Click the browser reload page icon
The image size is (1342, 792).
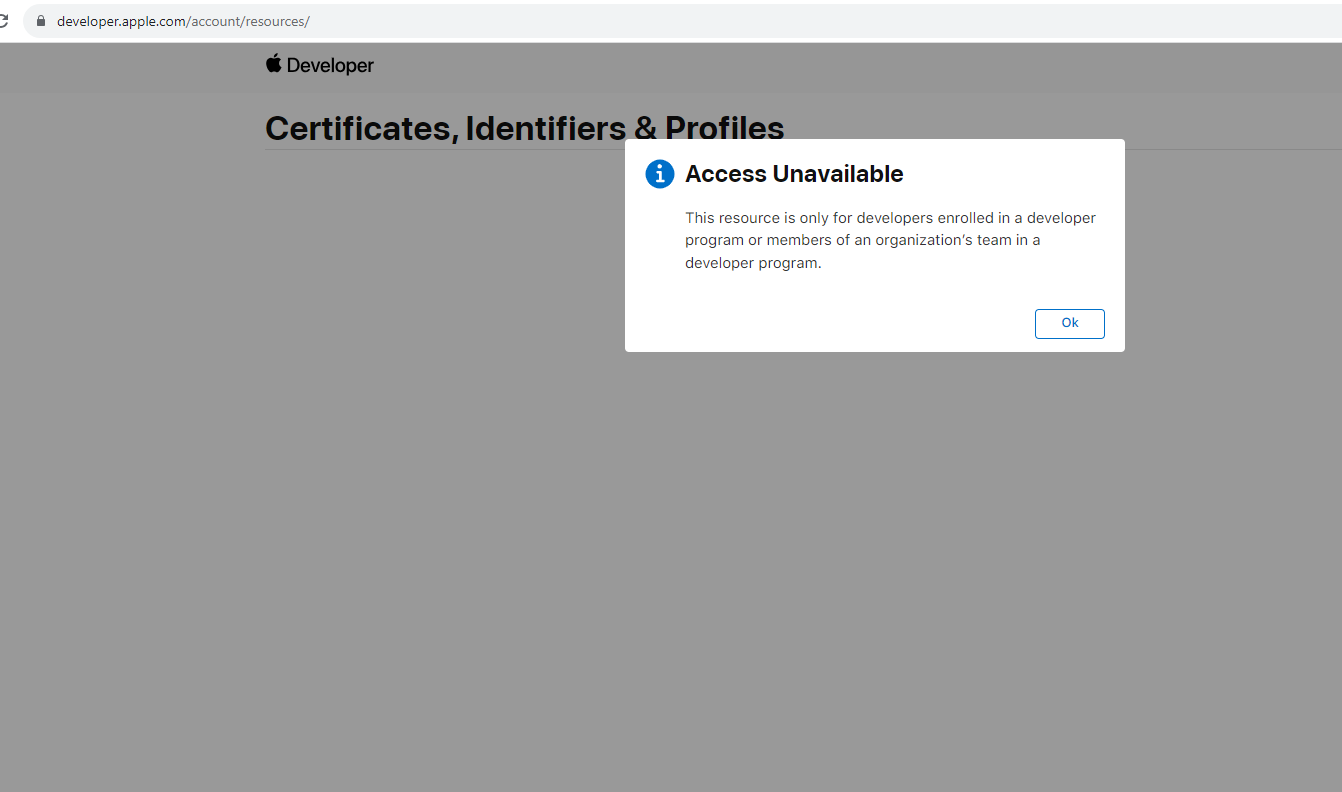point(4,21)
